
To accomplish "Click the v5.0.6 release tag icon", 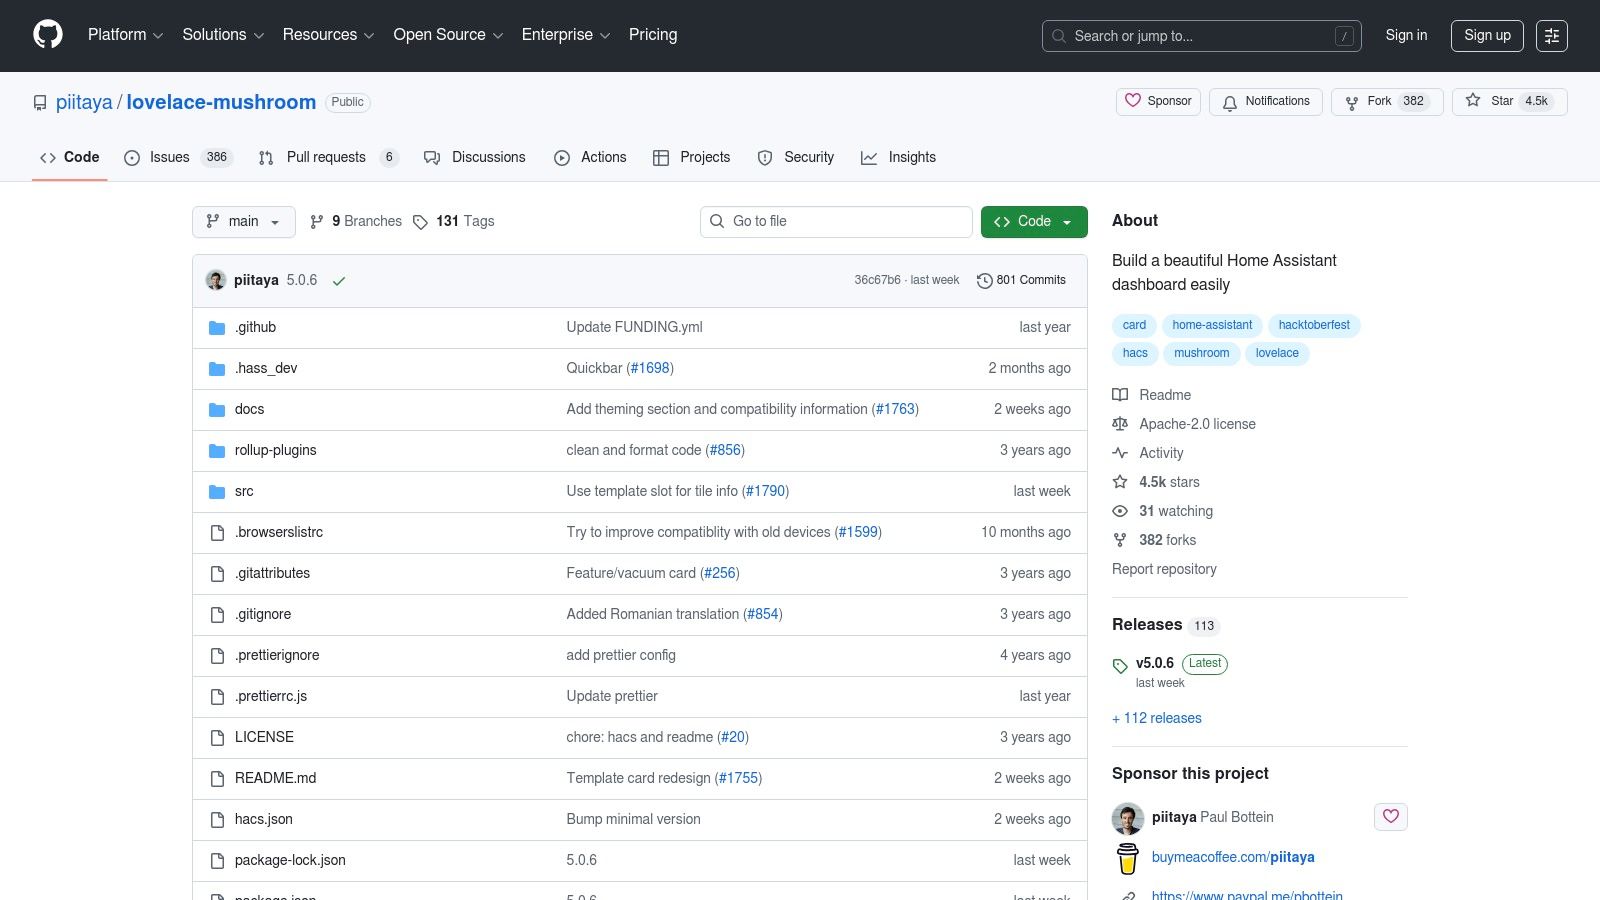I will tap(1120, 665).
